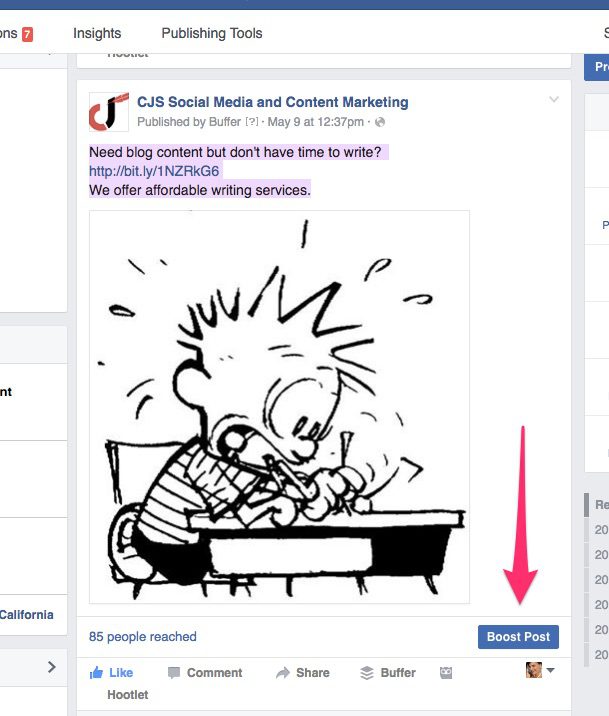This screenshot has width=609, height=716.
Task: Click the May 9 at 12:37pm timestamp
Action: pos(315,122)
